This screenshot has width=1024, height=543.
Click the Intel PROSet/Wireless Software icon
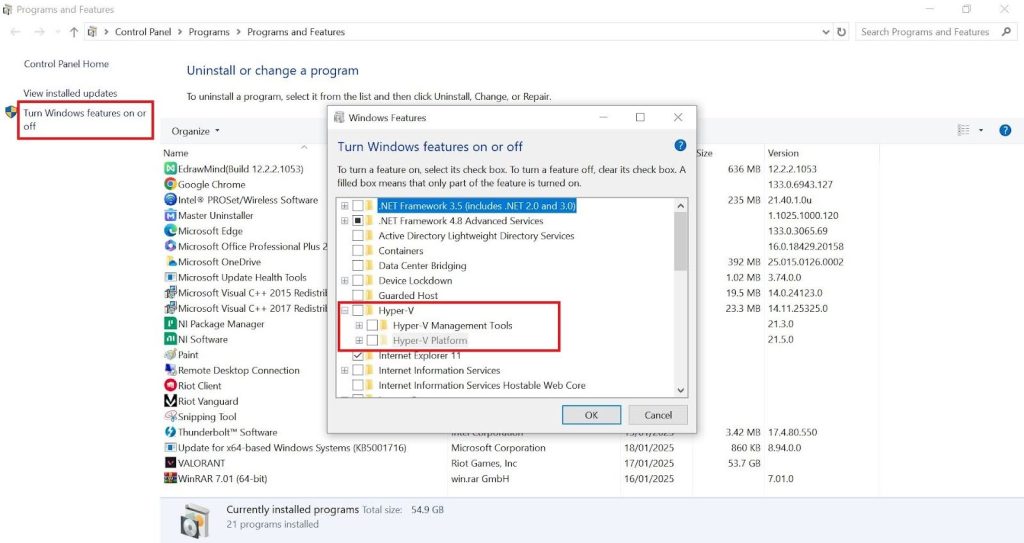tap(170, 200)
